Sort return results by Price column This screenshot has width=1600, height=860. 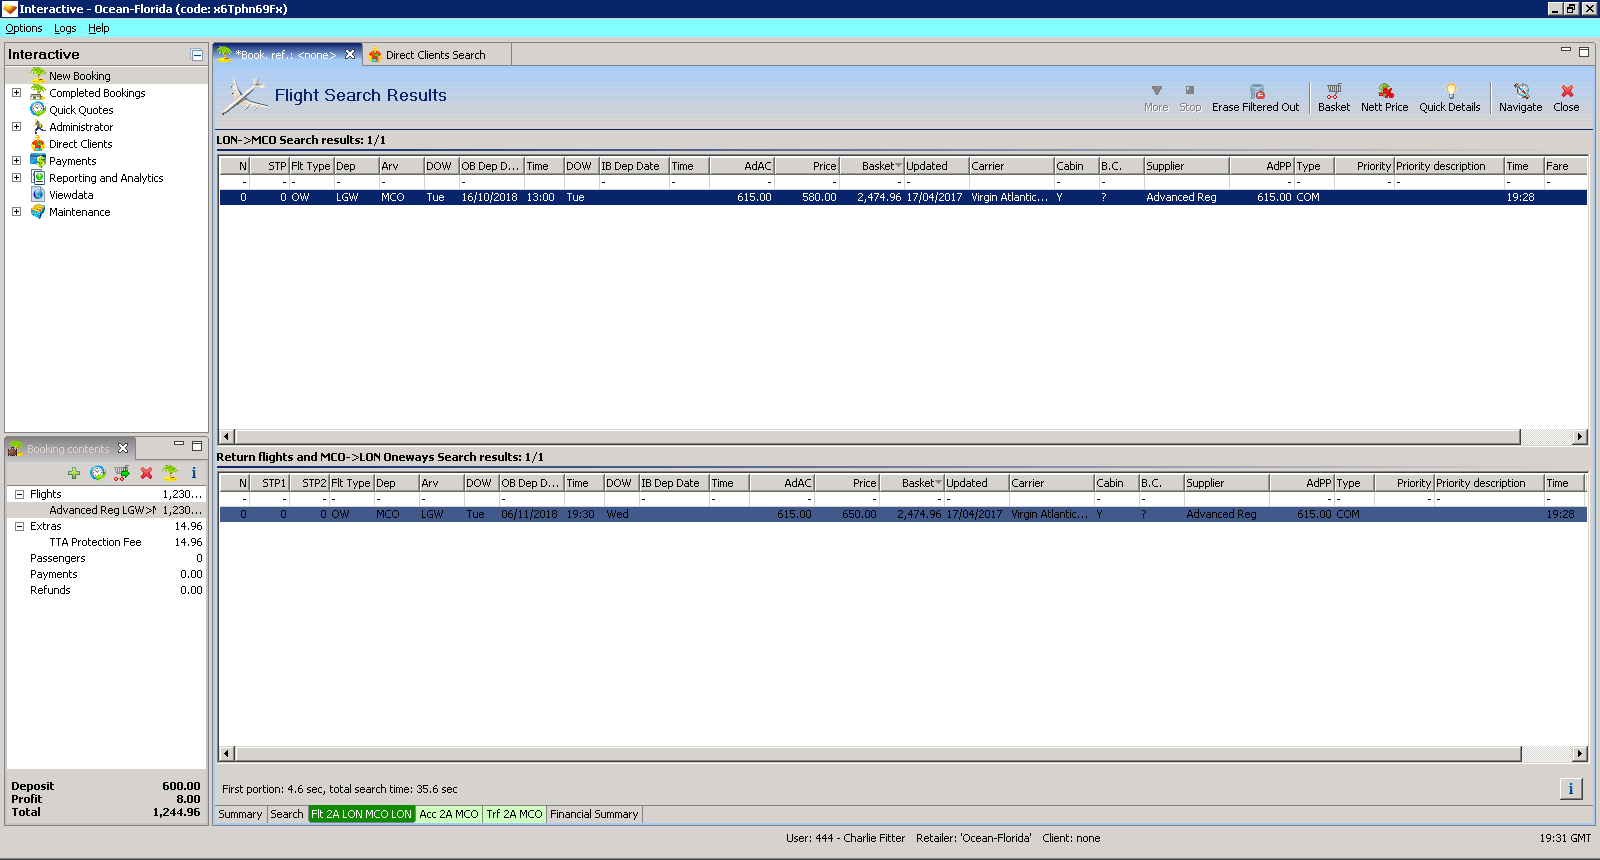coord(847,483)
